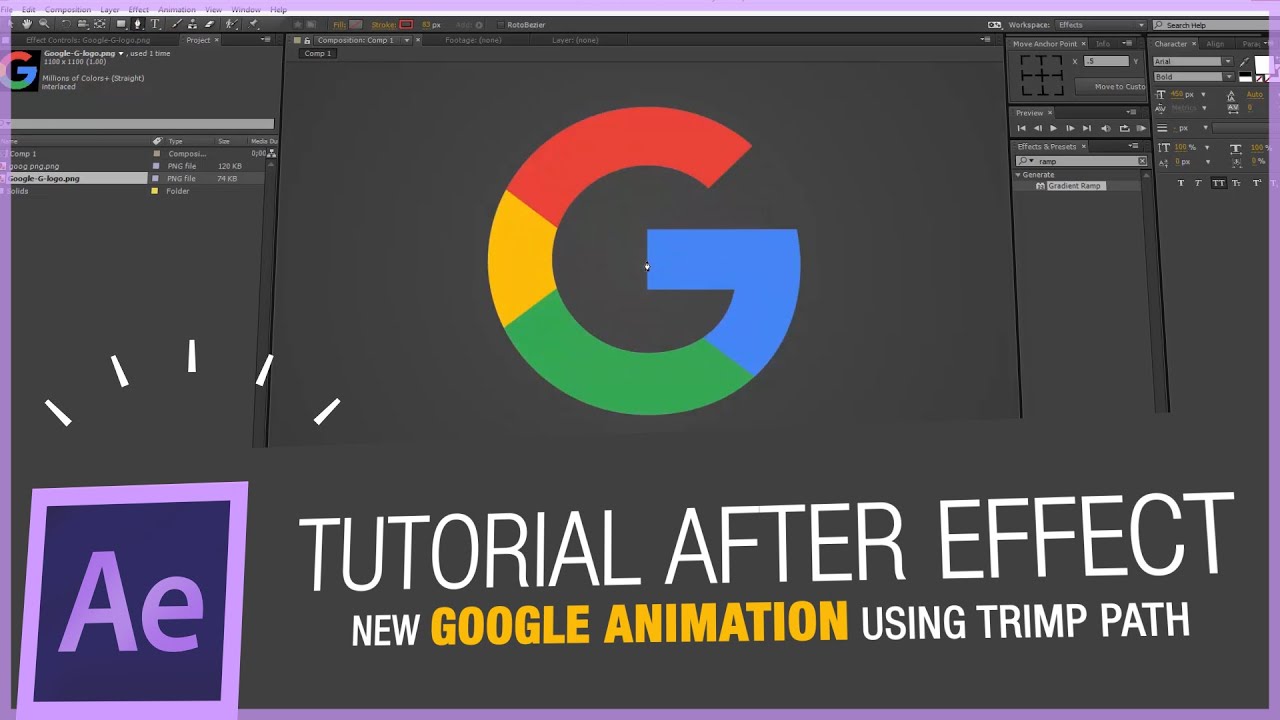Select the Rectangle shape tool
Image resolution: width=1280 pixels, height=720 pixels.
pyautogui.click(x=121, y=24)
